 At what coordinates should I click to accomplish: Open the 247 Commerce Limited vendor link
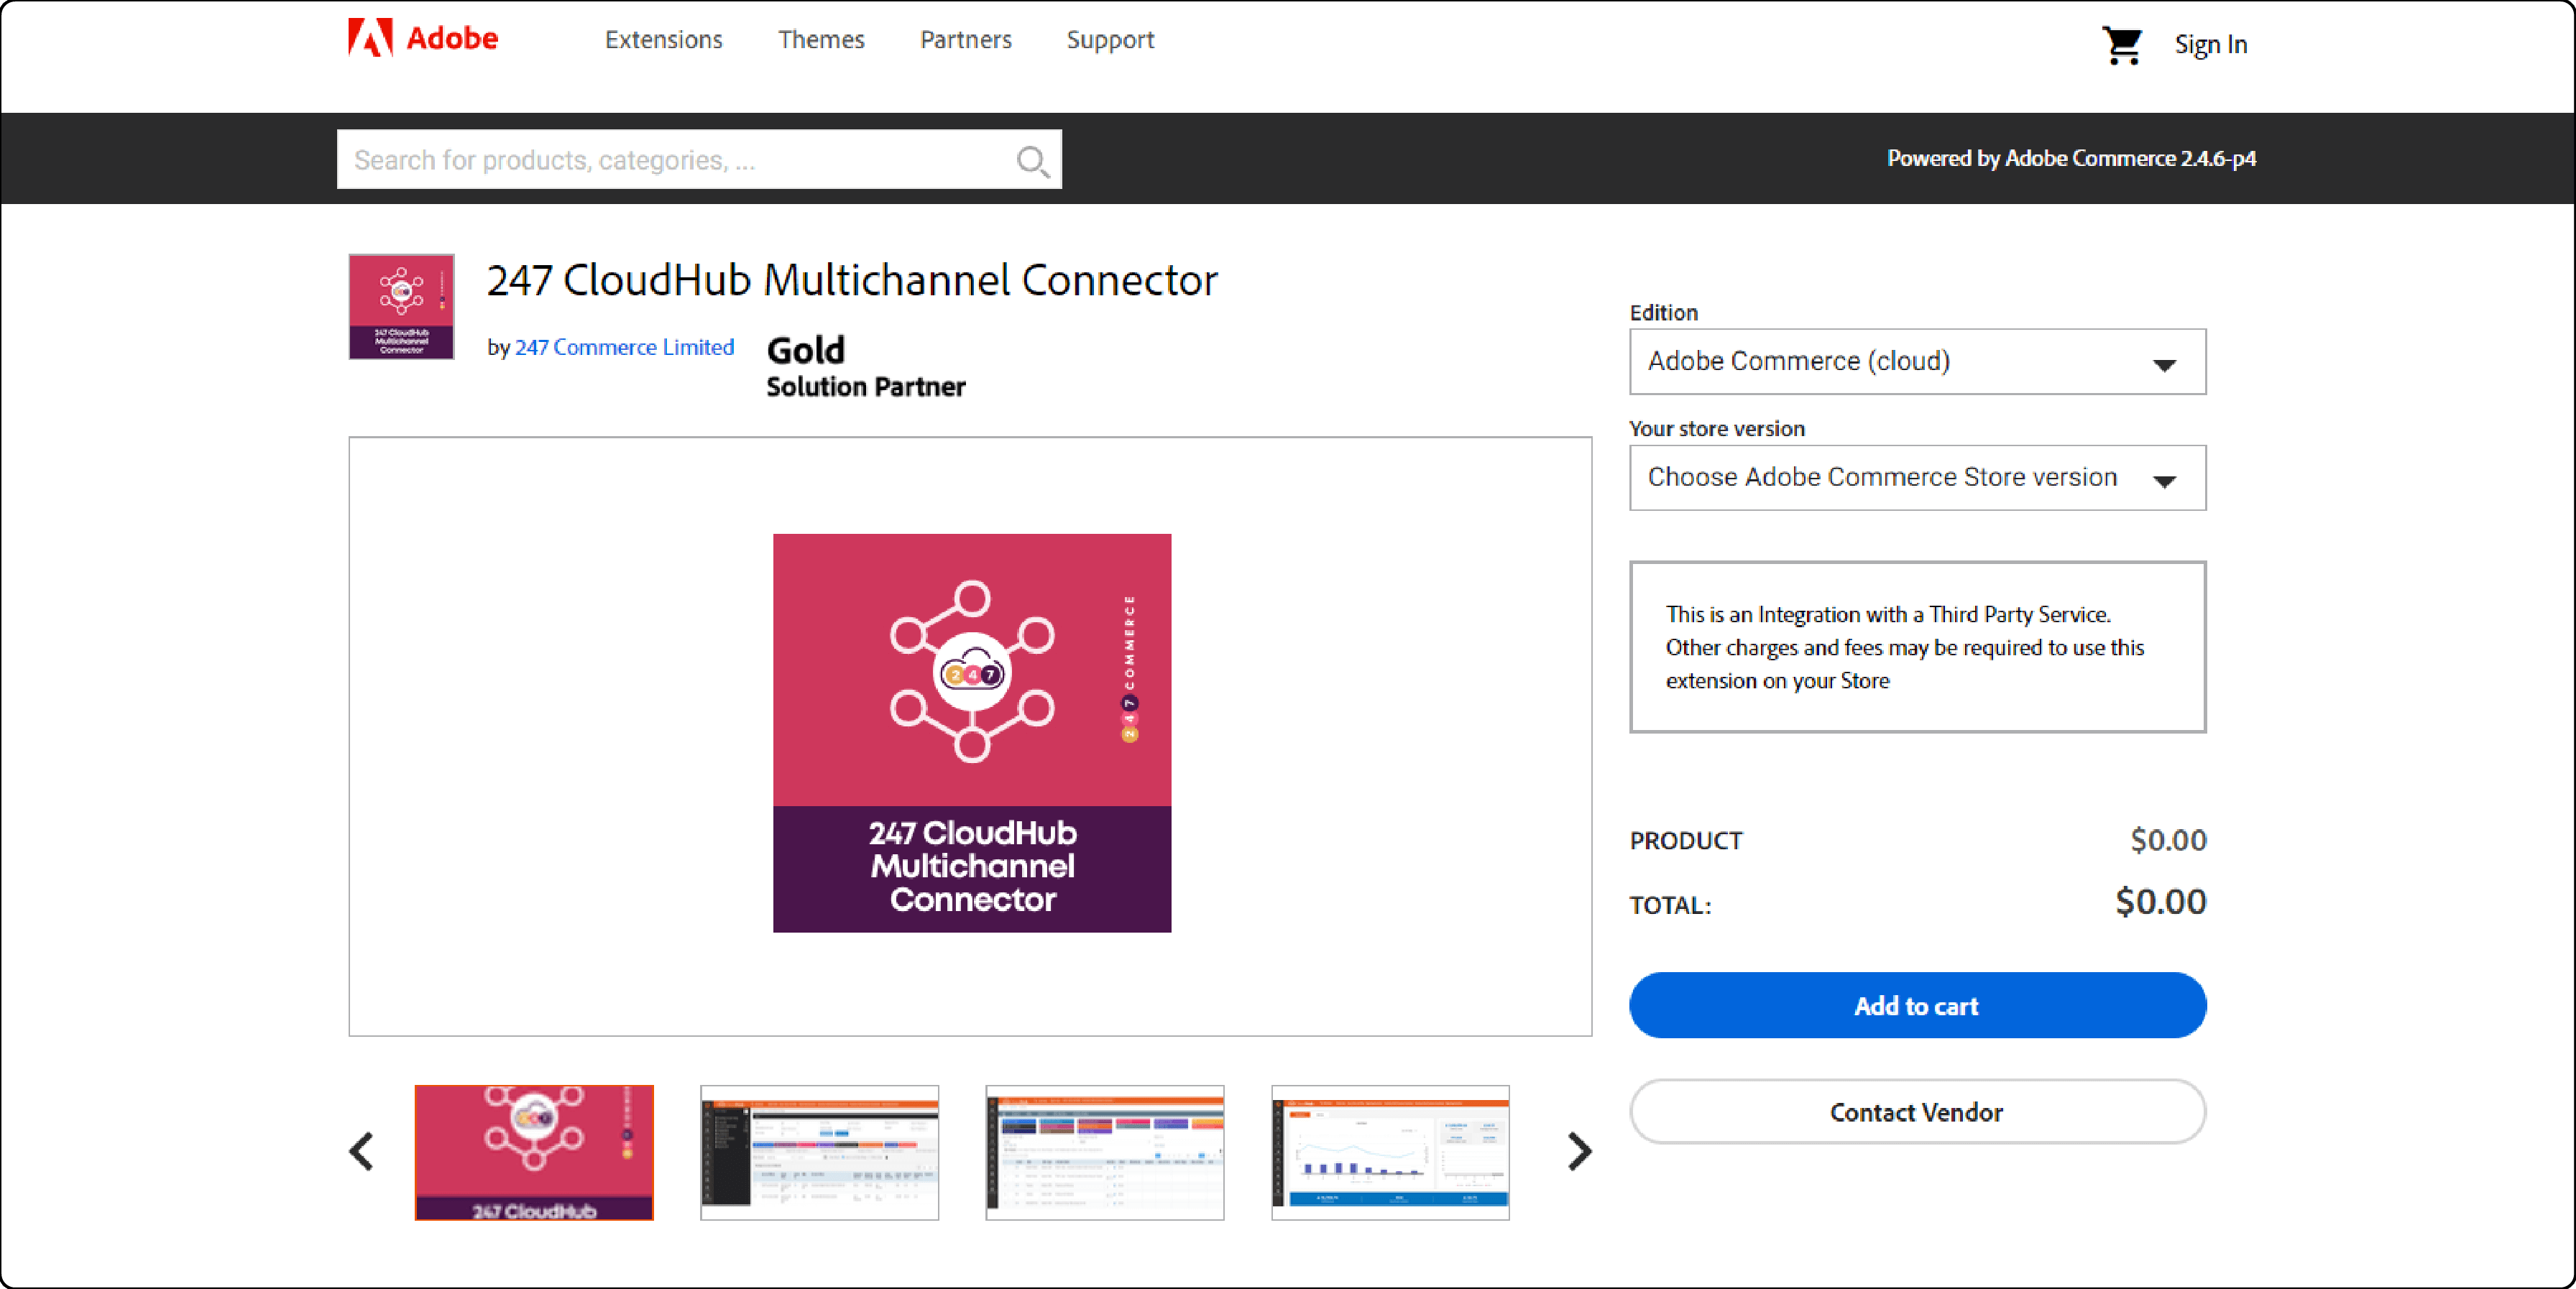pos(624,347)
